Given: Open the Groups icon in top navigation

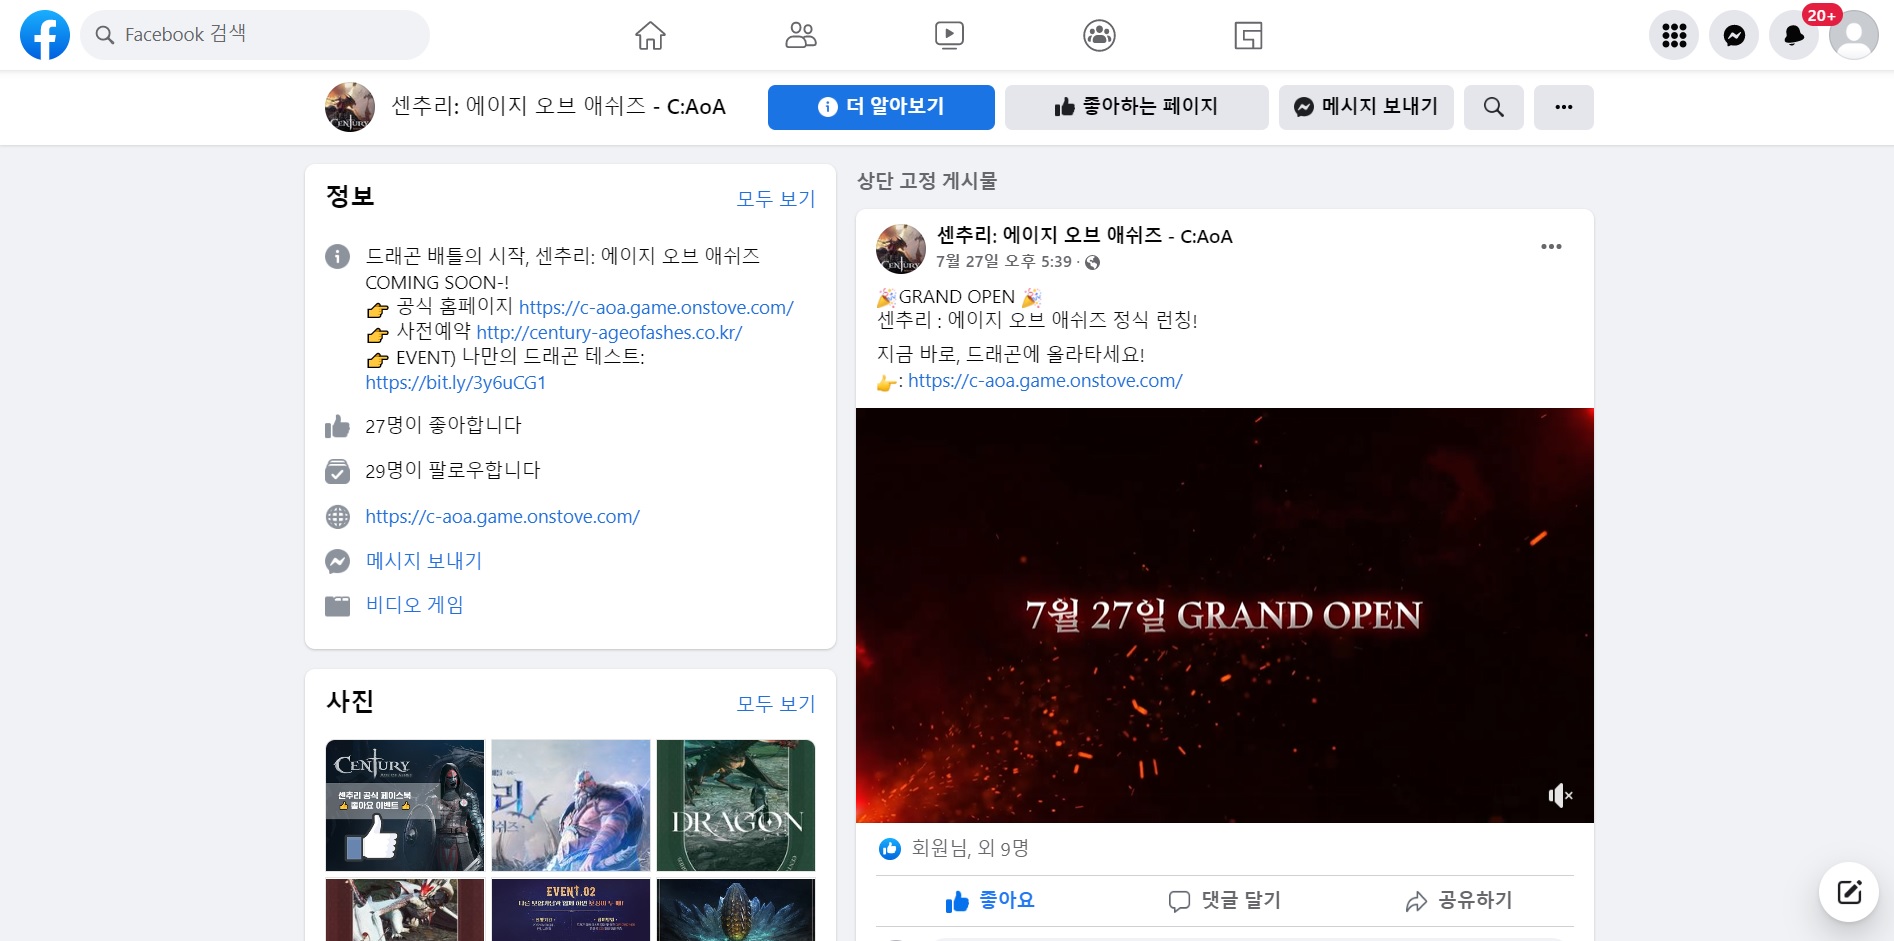Looking at the screenshot, I should pyautogui.click(x=1099, y=35).
